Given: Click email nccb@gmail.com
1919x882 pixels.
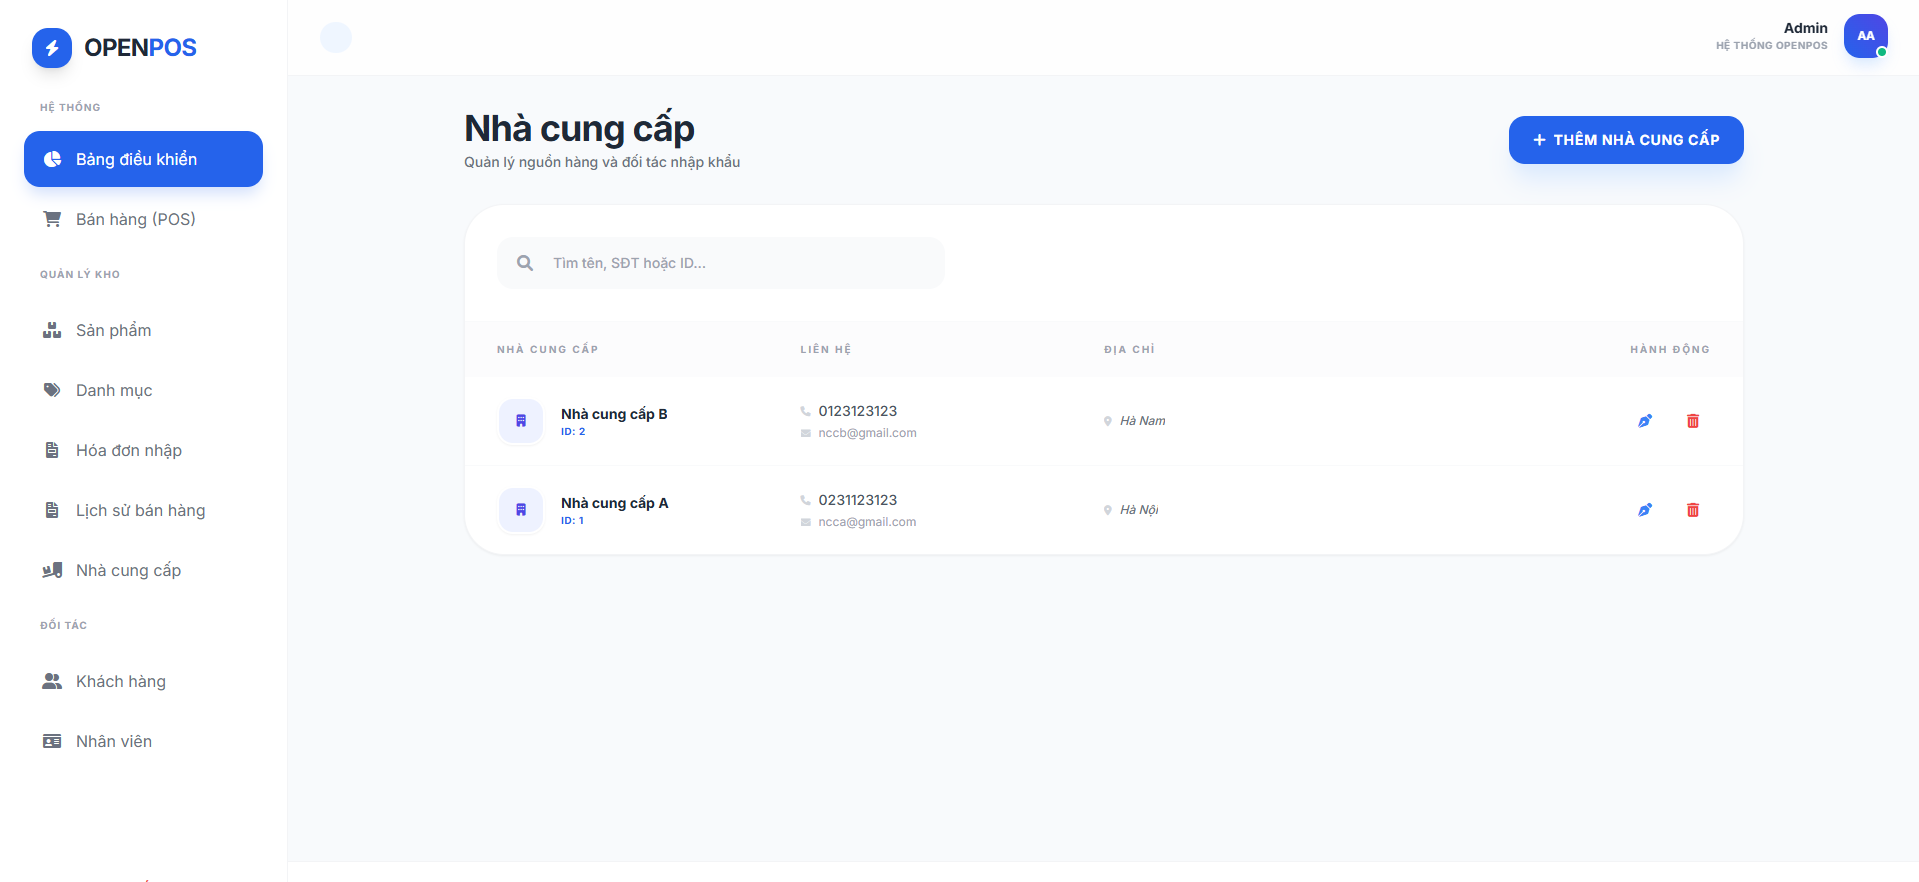Looking at the screenshot, I should [x=867, y=433].
